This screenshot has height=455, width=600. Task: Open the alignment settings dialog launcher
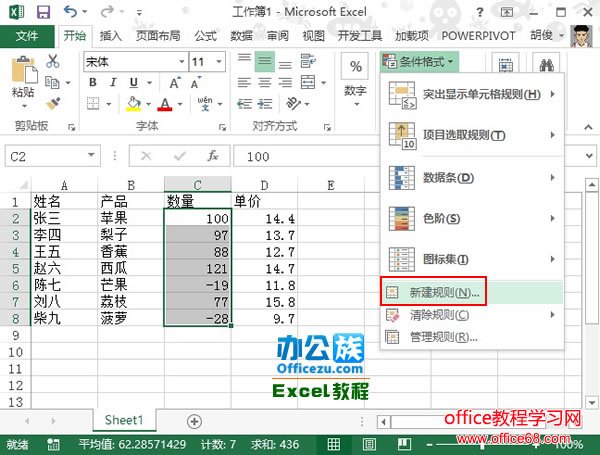click(x=327, y=127)
